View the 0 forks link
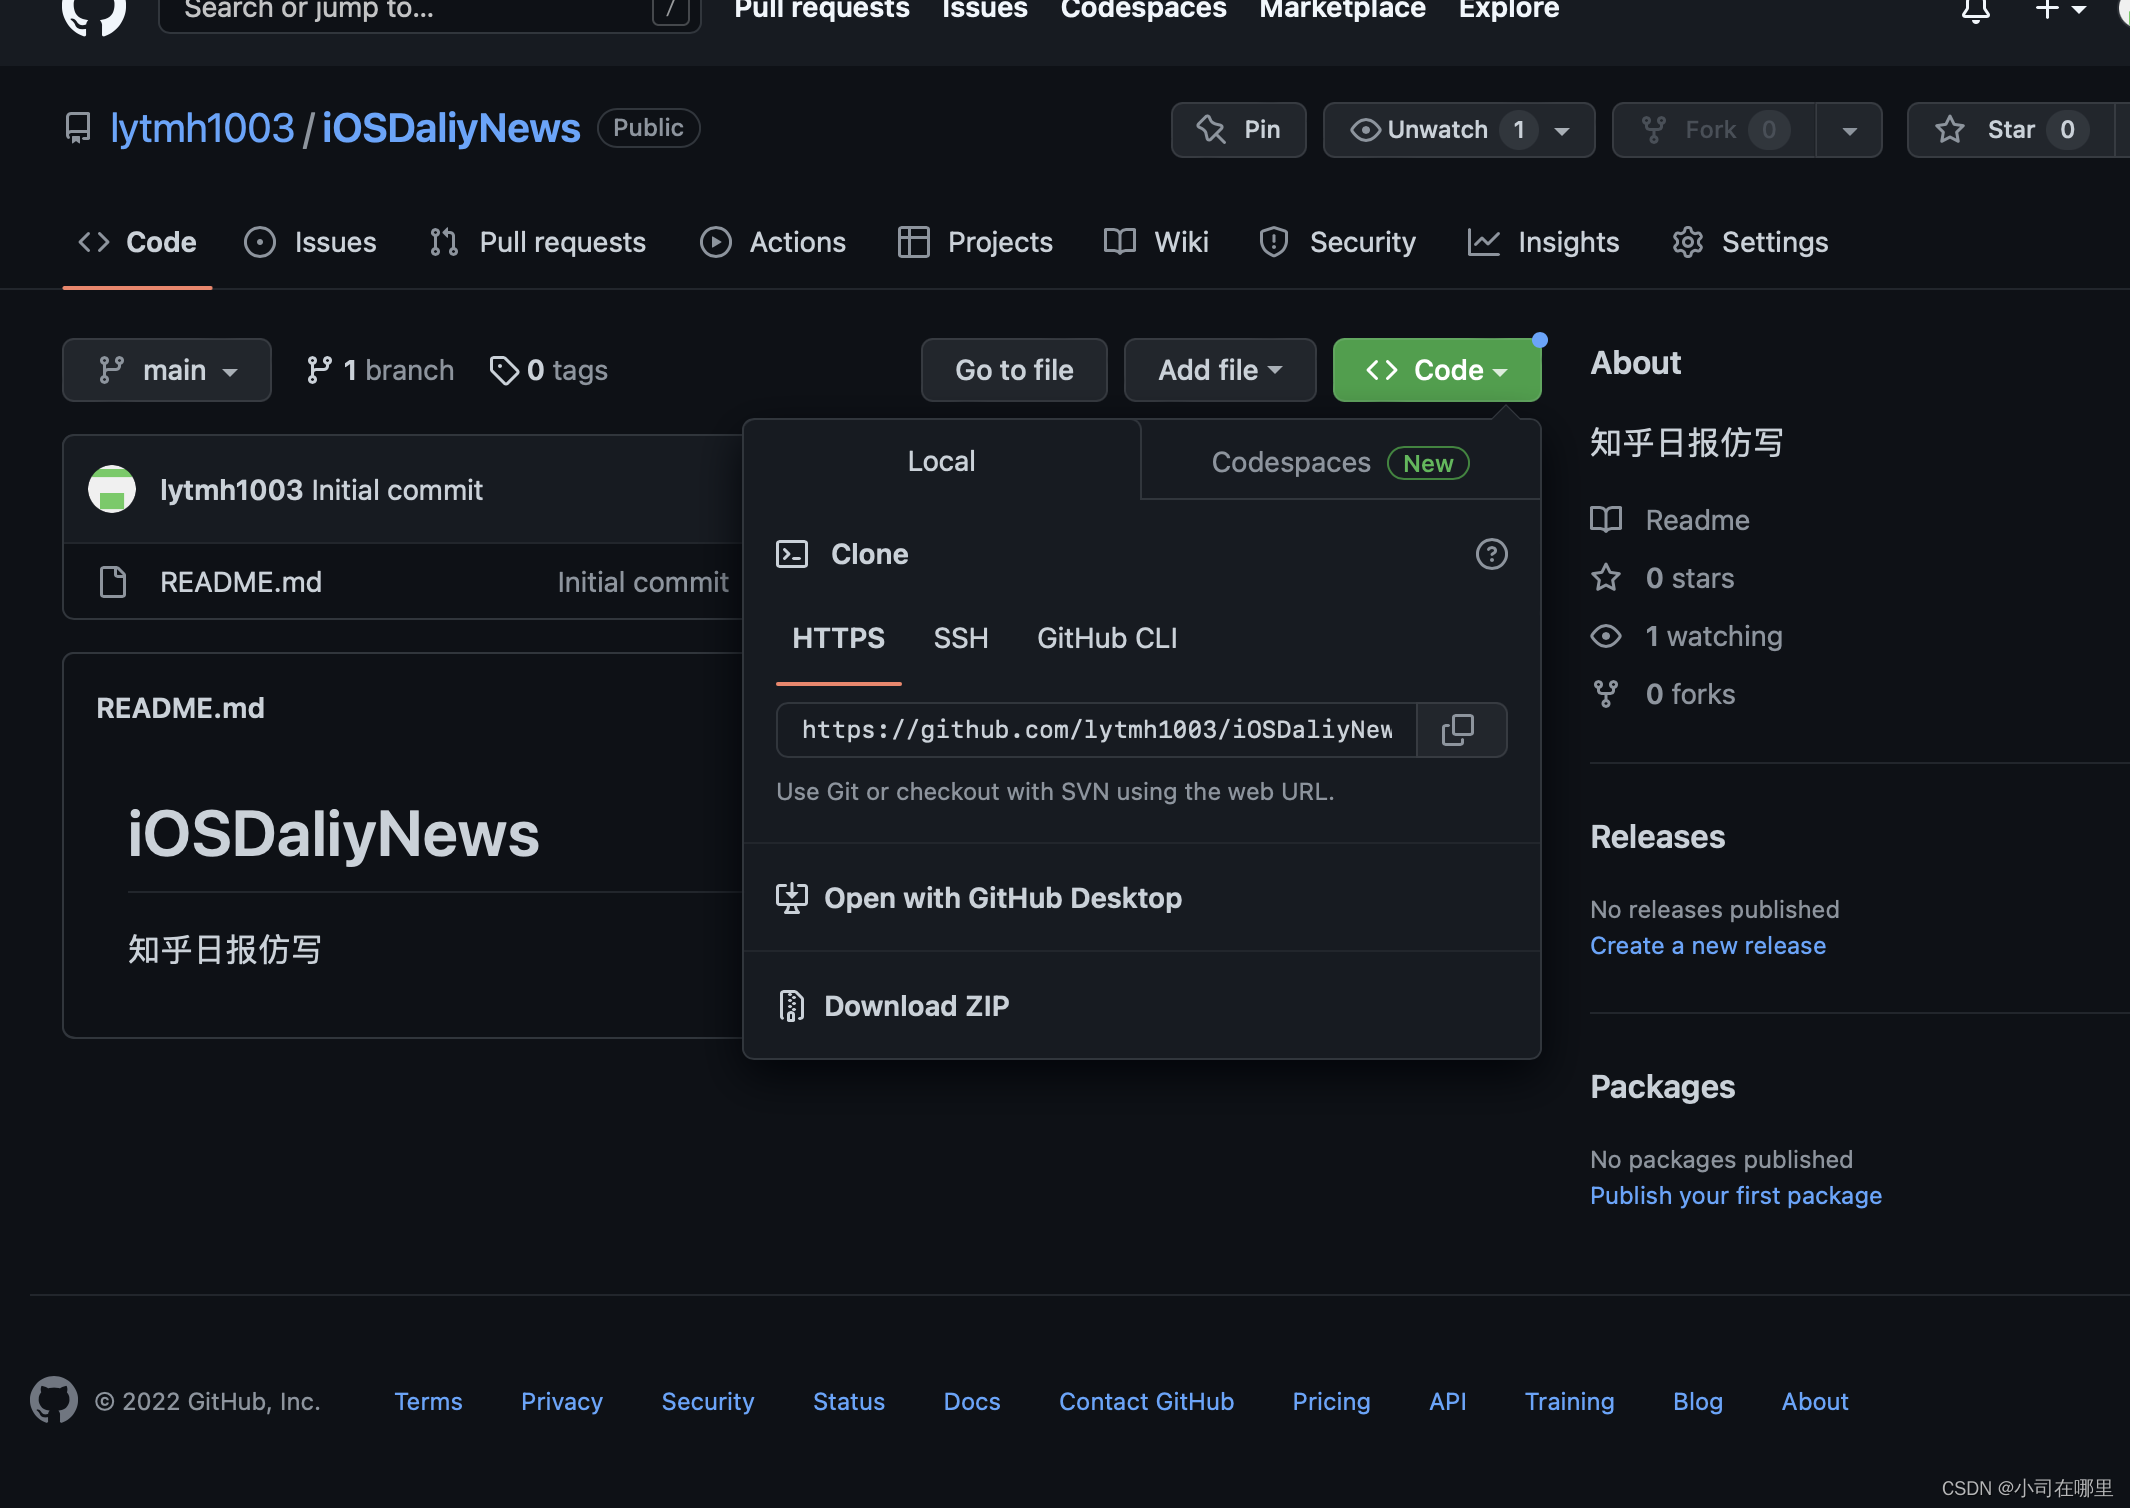 point(1663,694)
